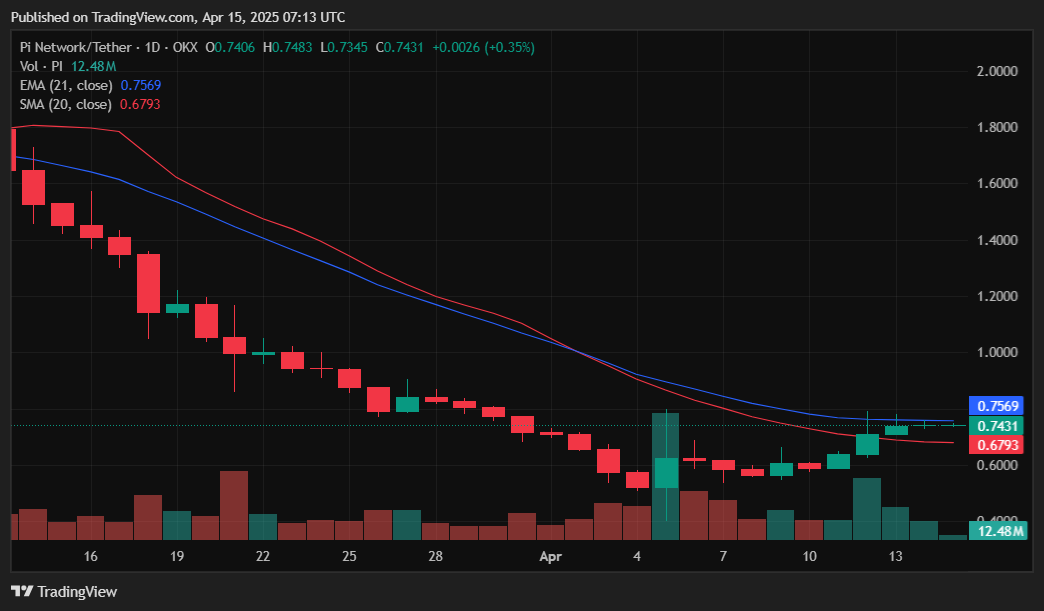Click the Vol · PI indicator legend

(x=42, y=66)
